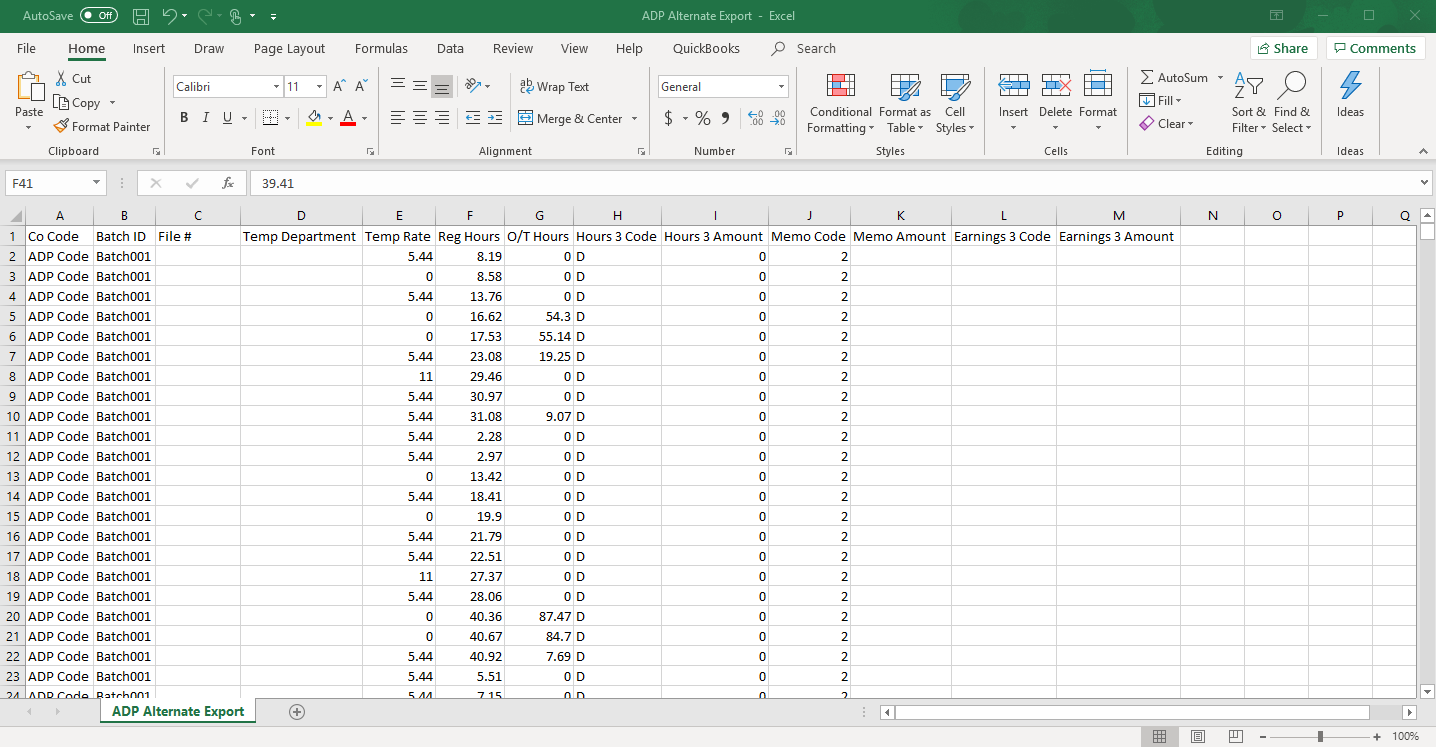The height and width of the screenshot is (747, 1436).
Task: Open Merge & Center dropdown arrow
Action: (634, 118)
